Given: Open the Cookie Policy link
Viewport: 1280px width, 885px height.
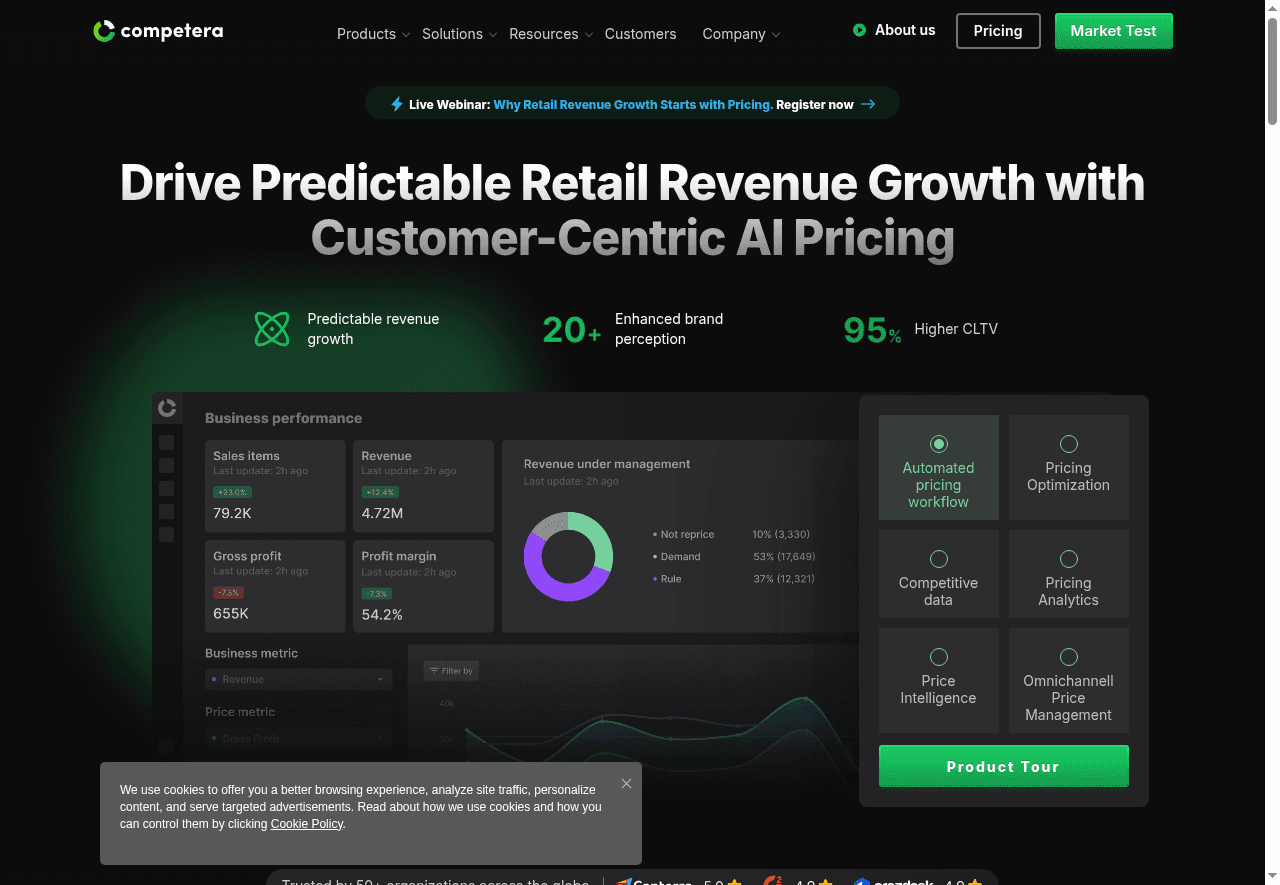Looking at the screenshot, I should (x=306, y=824).
